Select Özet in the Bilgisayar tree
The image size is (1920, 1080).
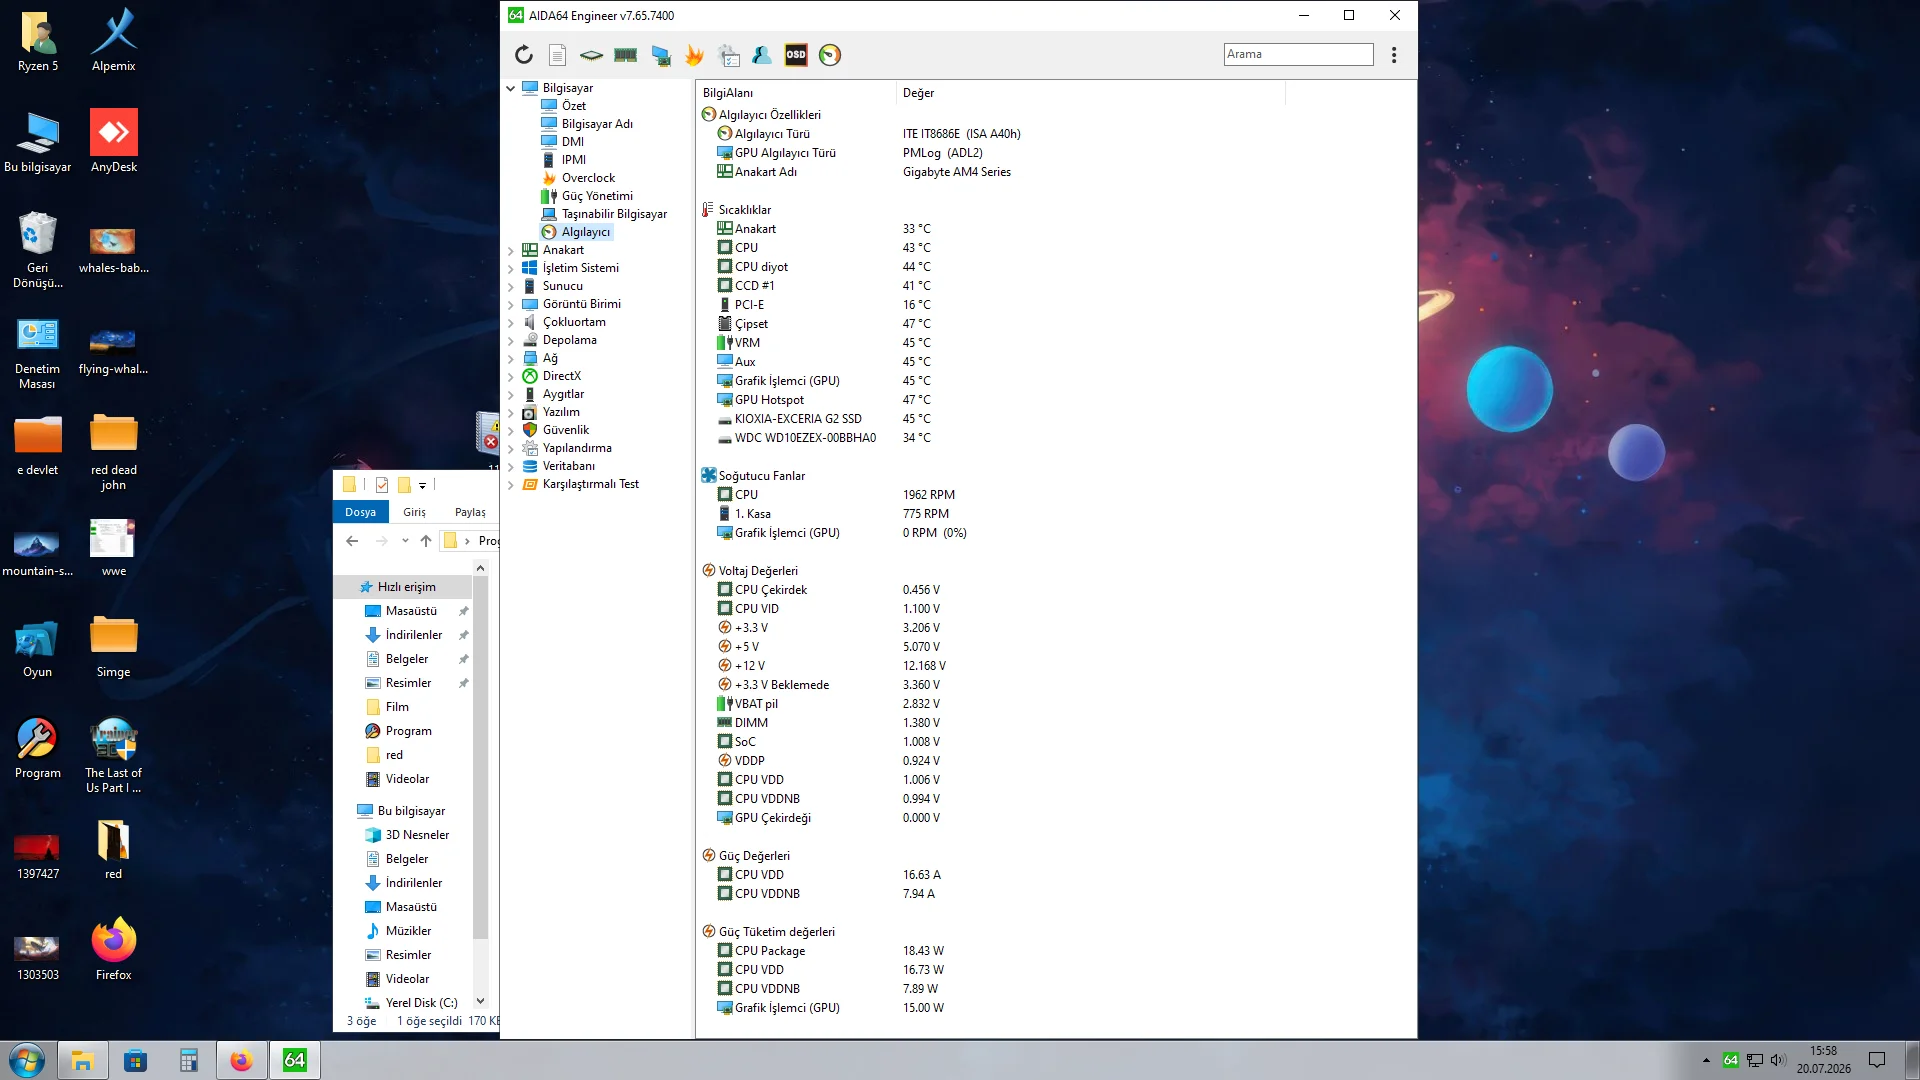coord(573,106)
